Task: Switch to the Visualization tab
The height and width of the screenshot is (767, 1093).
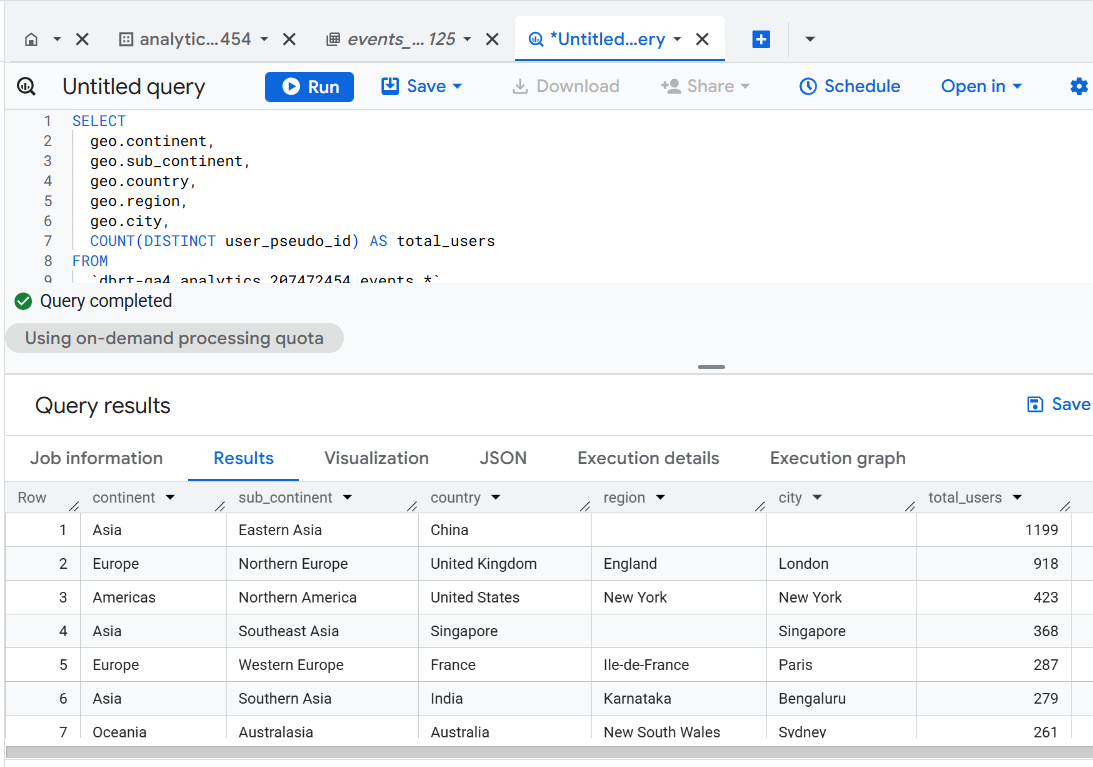Action: point(376,458)
